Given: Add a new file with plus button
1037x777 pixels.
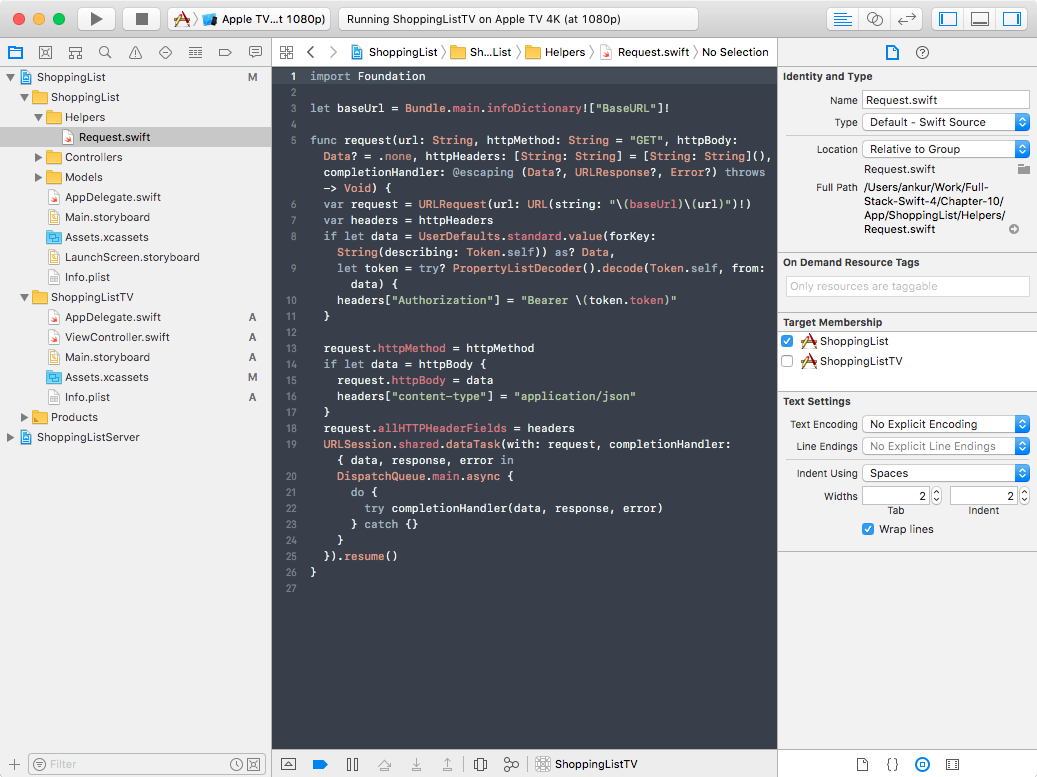Looking at the screenshot, I should [x=14, y=764].
